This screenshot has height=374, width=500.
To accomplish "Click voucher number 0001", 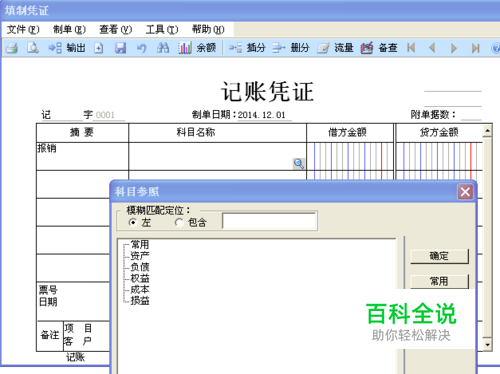I will 105,115.
